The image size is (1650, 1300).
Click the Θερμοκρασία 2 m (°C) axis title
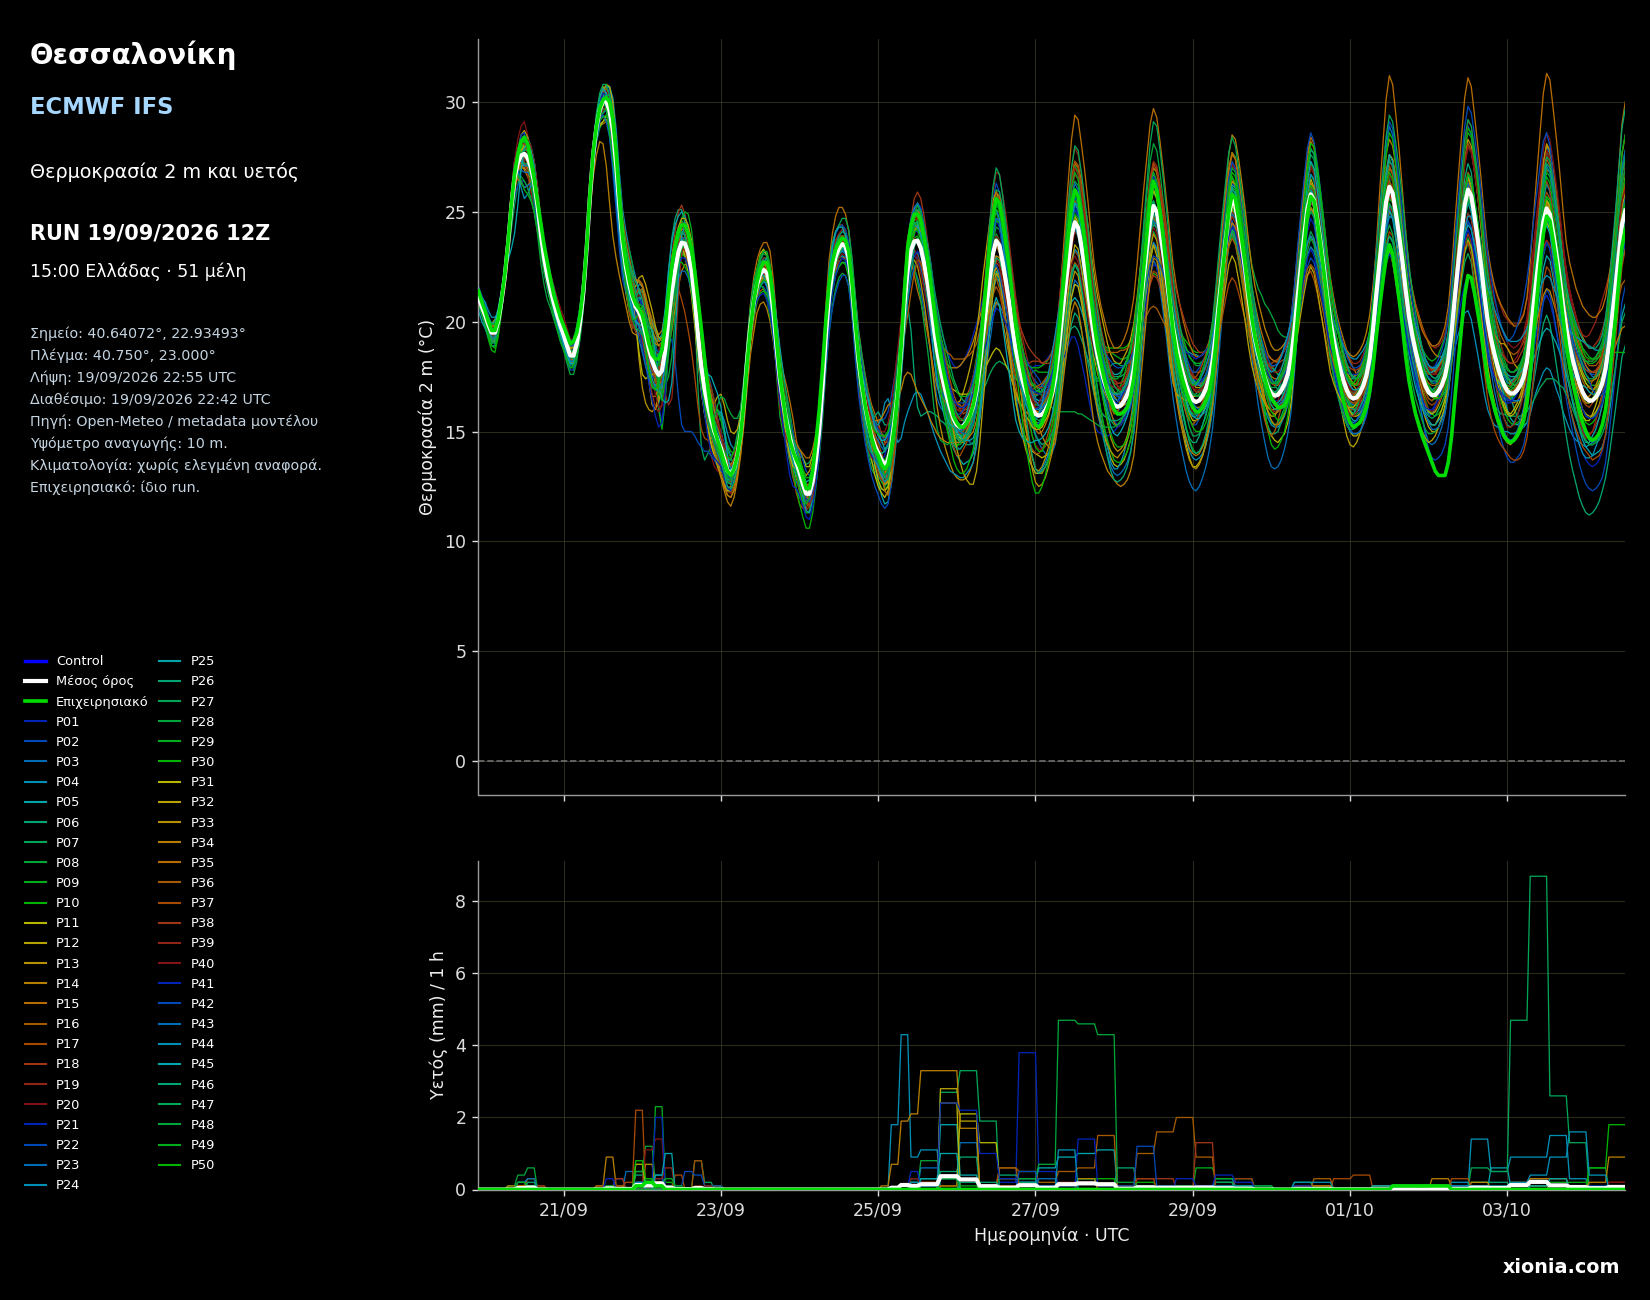[x=427, y=417]
